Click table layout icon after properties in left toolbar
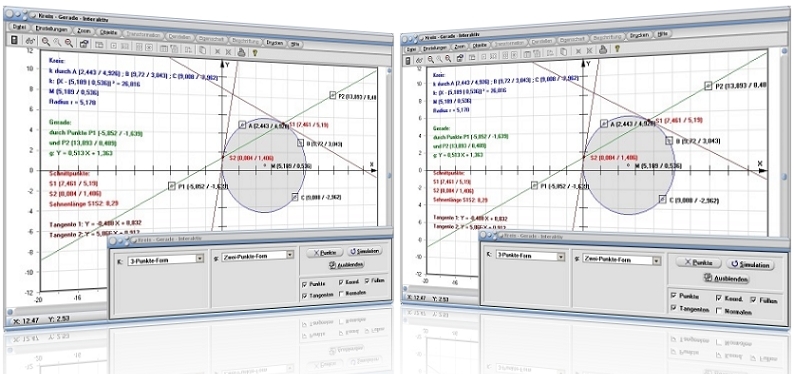 point(99,45)
